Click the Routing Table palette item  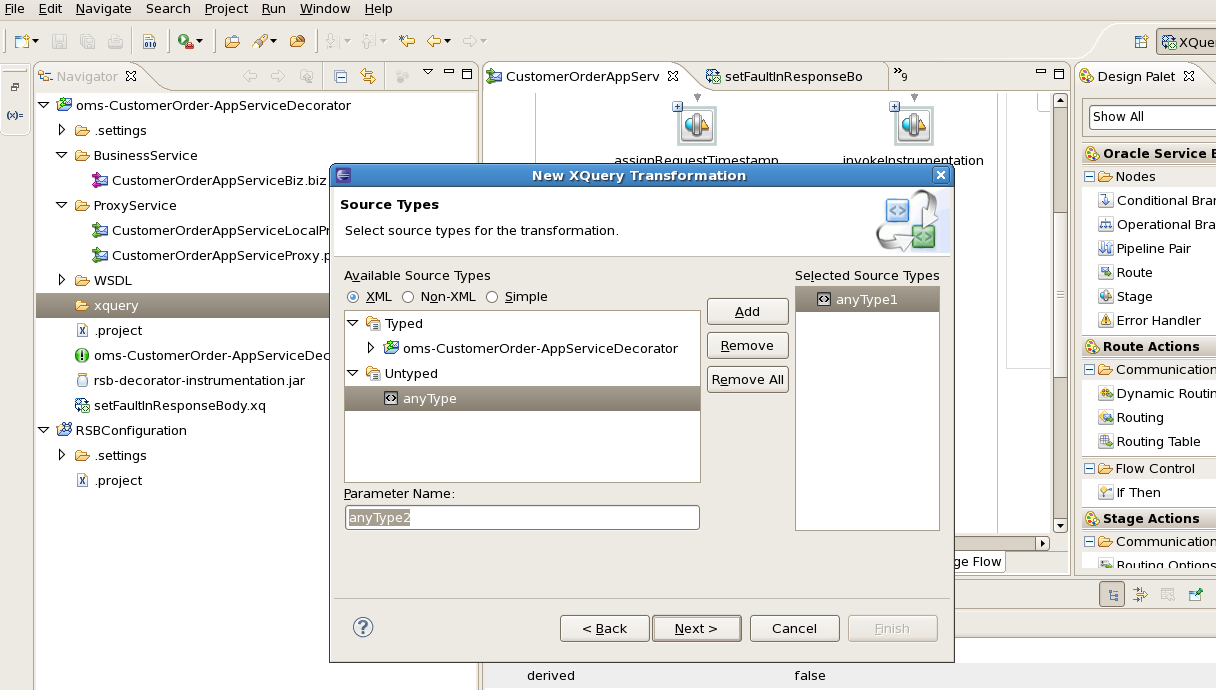pyautogui.click(x=1150, y=441)
